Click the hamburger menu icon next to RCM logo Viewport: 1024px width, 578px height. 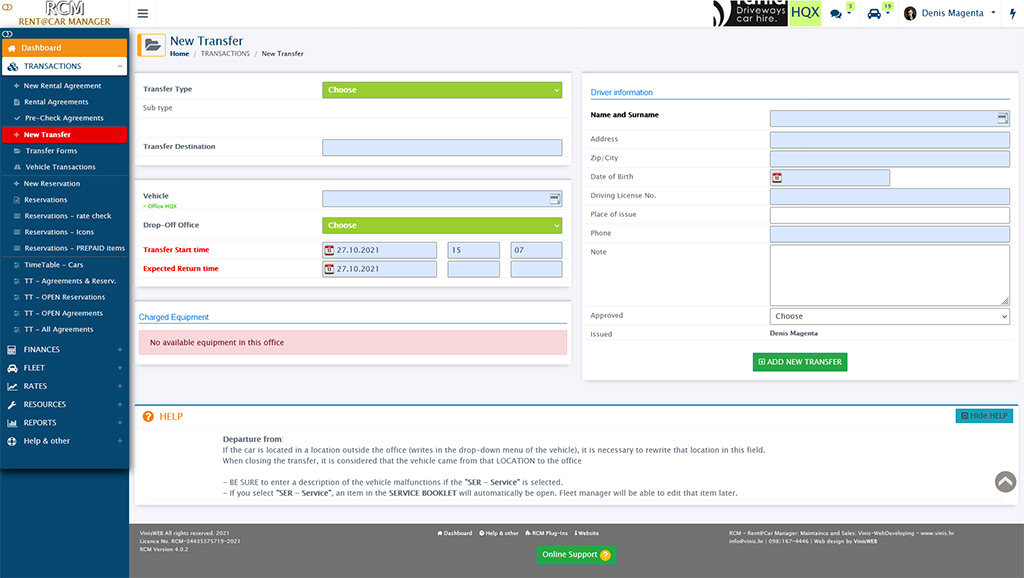tap(142, 13)
